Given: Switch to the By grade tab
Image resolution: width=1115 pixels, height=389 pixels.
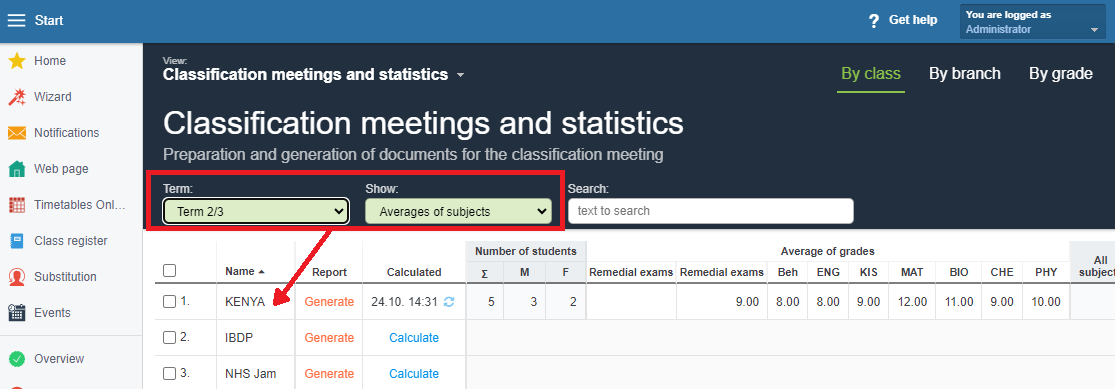Looking at the screenshot, I should (x=1060, y=73).
